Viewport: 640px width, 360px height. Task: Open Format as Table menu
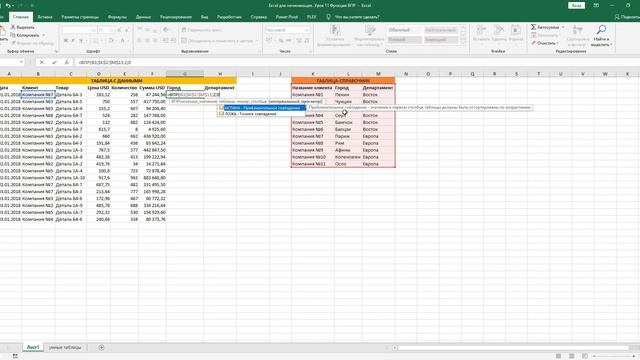[370, 35]
